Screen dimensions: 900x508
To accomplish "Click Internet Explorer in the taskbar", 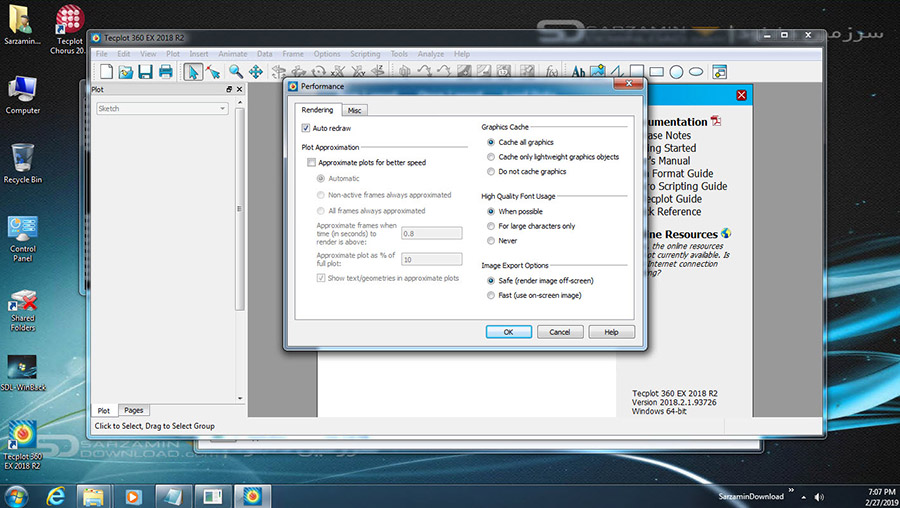I will [x=56, y=496].
